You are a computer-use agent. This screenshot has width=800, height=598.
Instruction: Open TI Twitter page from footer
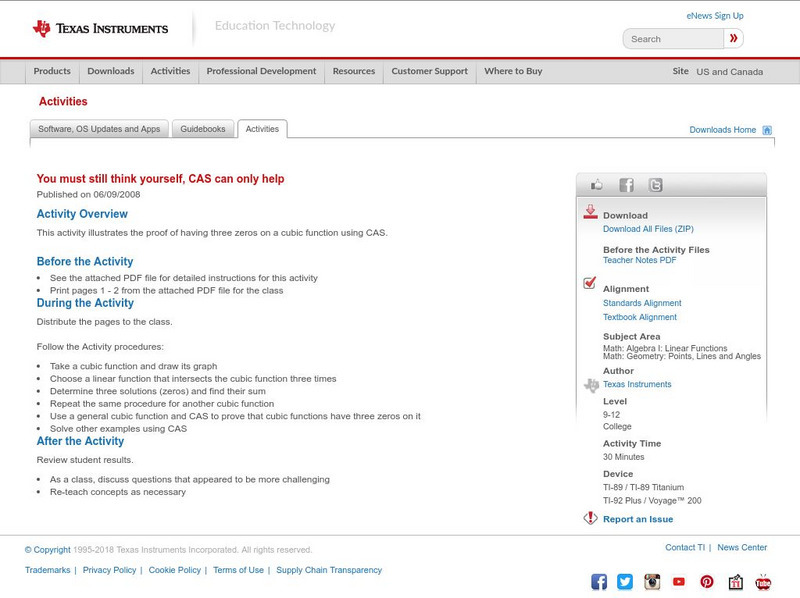tap(625, 582)
